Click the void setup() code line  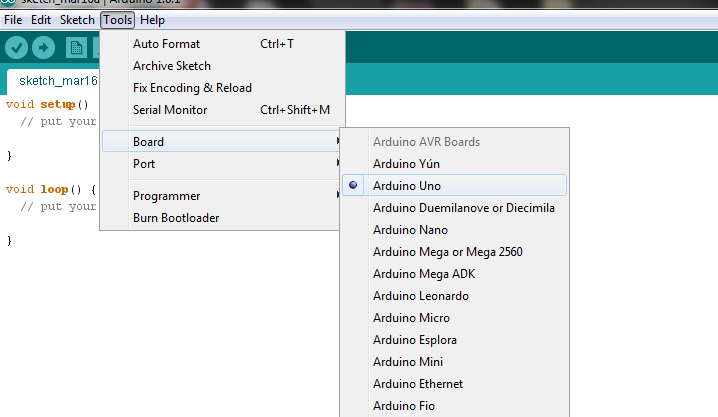pos(47,104)
